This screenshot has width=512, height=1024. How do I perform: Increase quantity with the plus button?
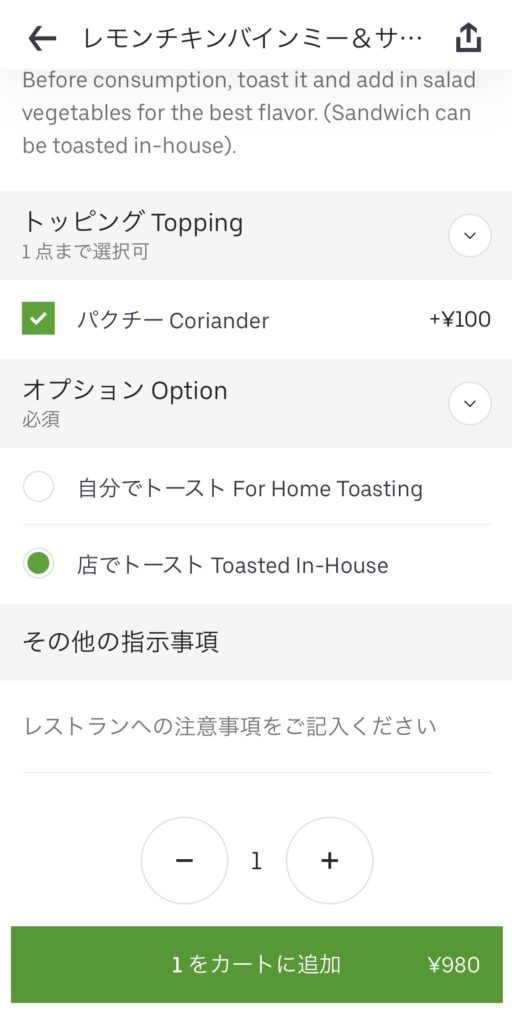point(329,861)
